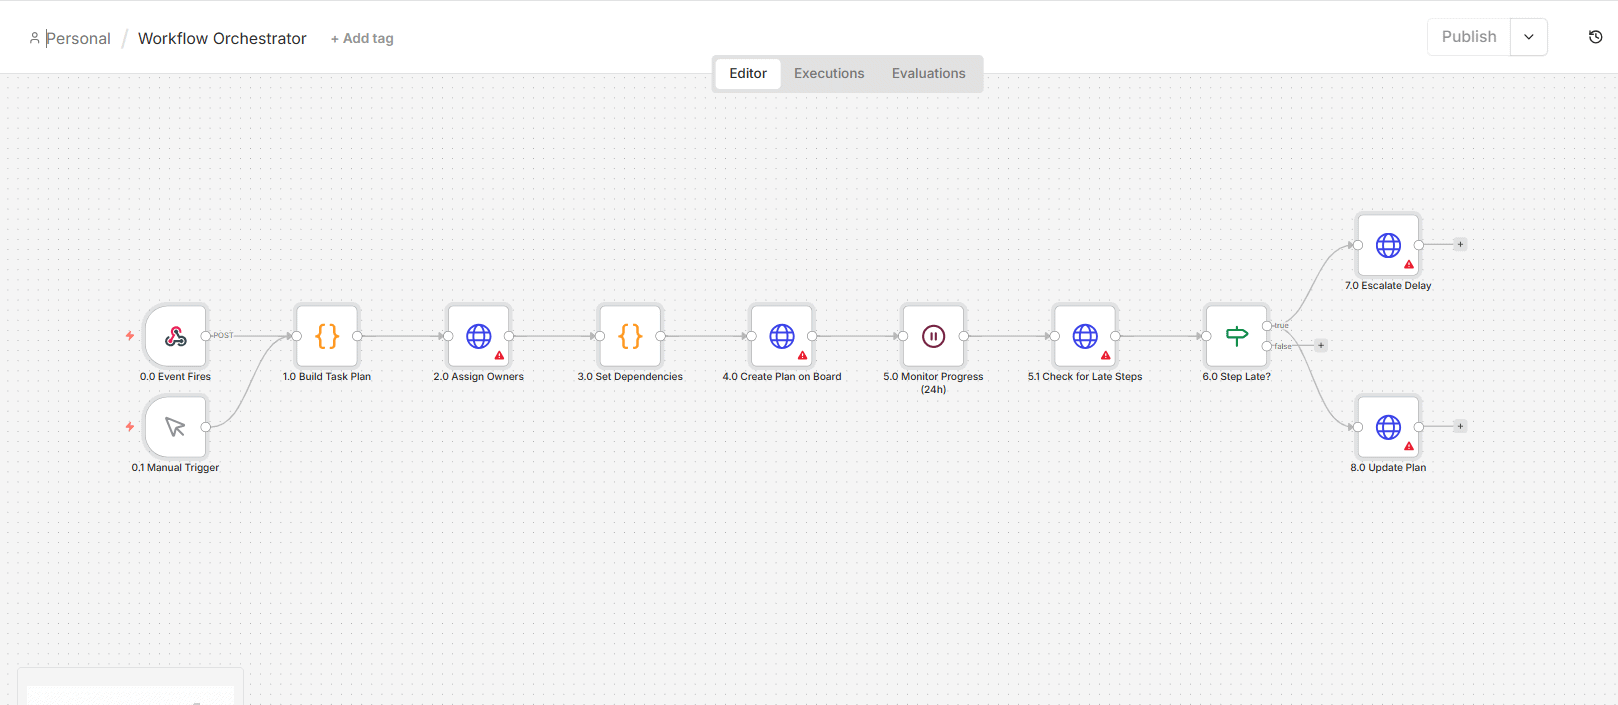Viewport: 1618px width, 705px height.
Task: Click the POST output connector of Event Fires
Action: click(206, 336)
